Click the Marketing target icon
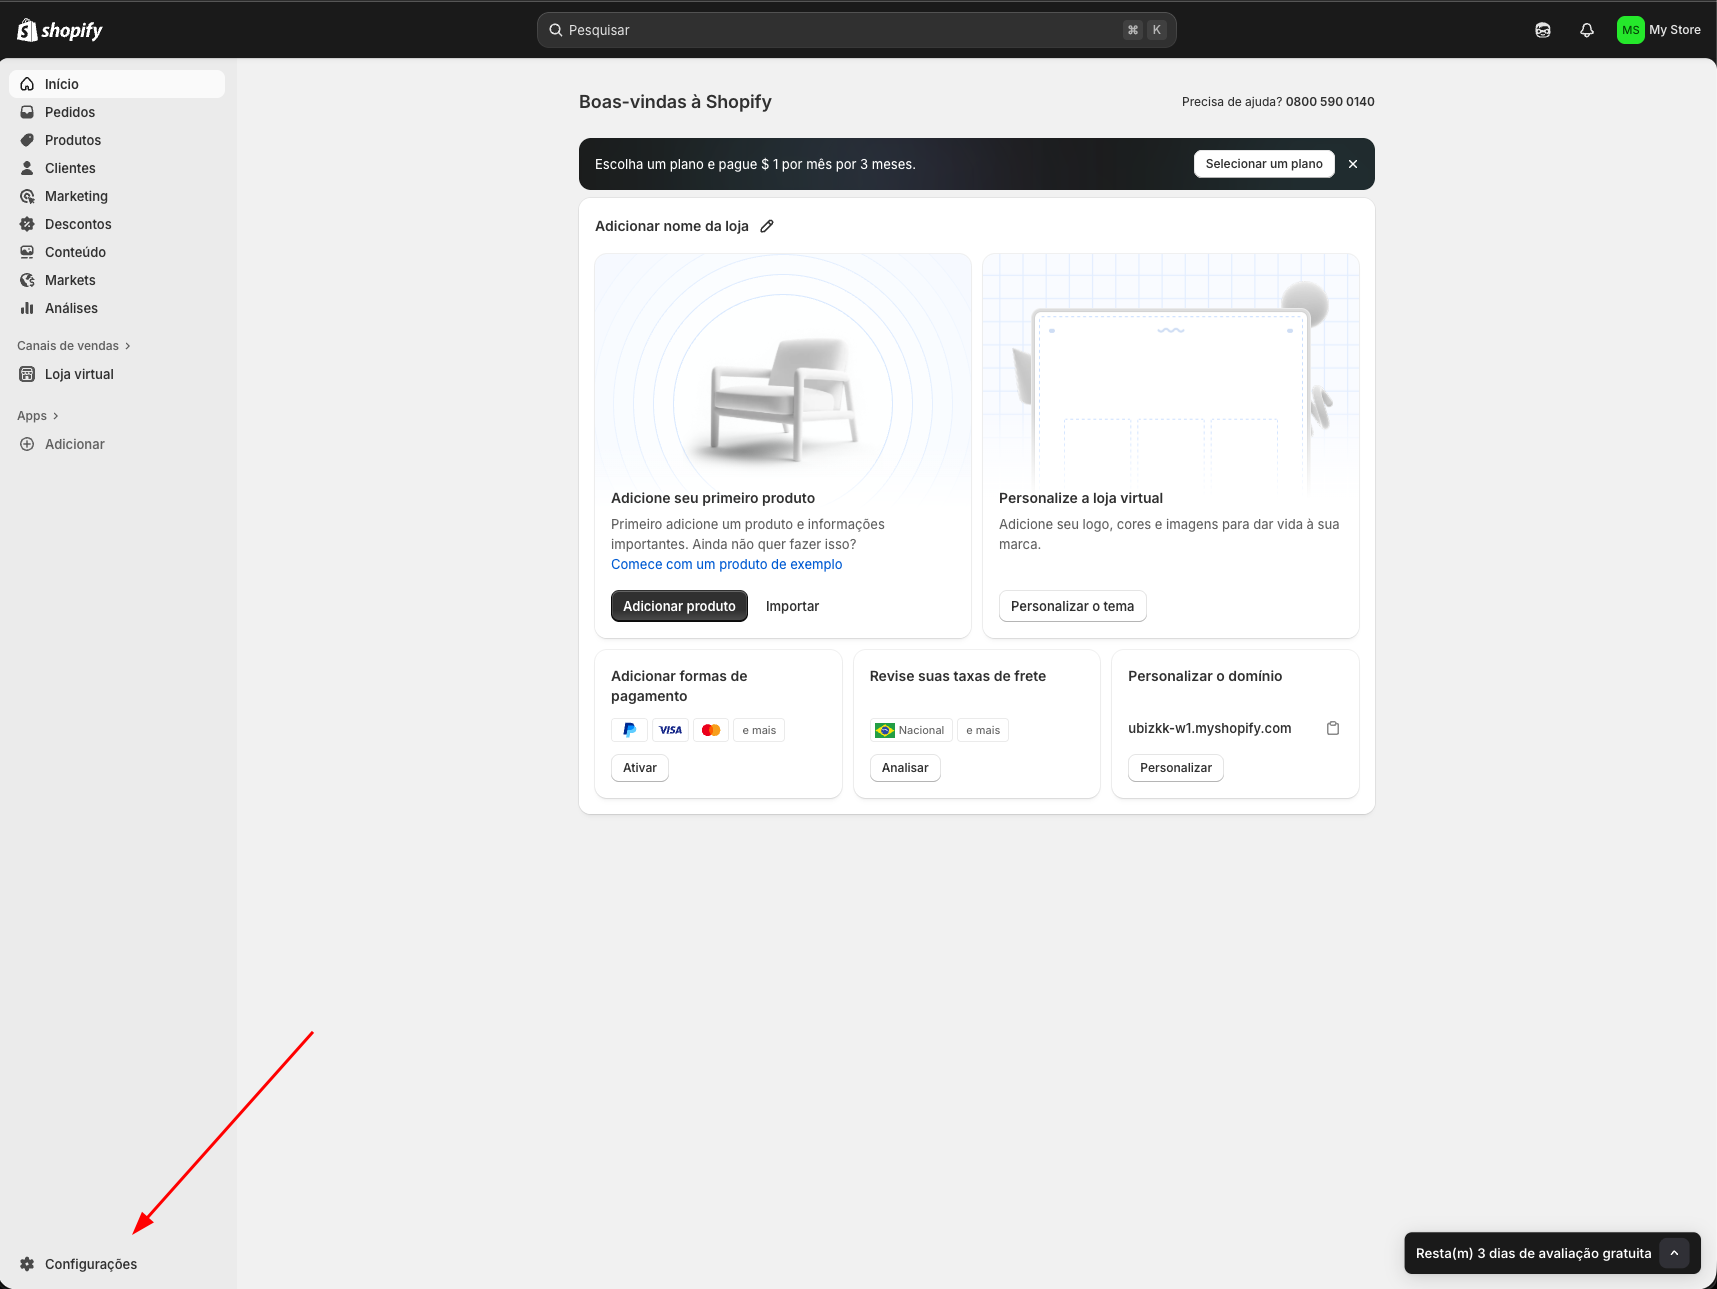 (27, 196)
